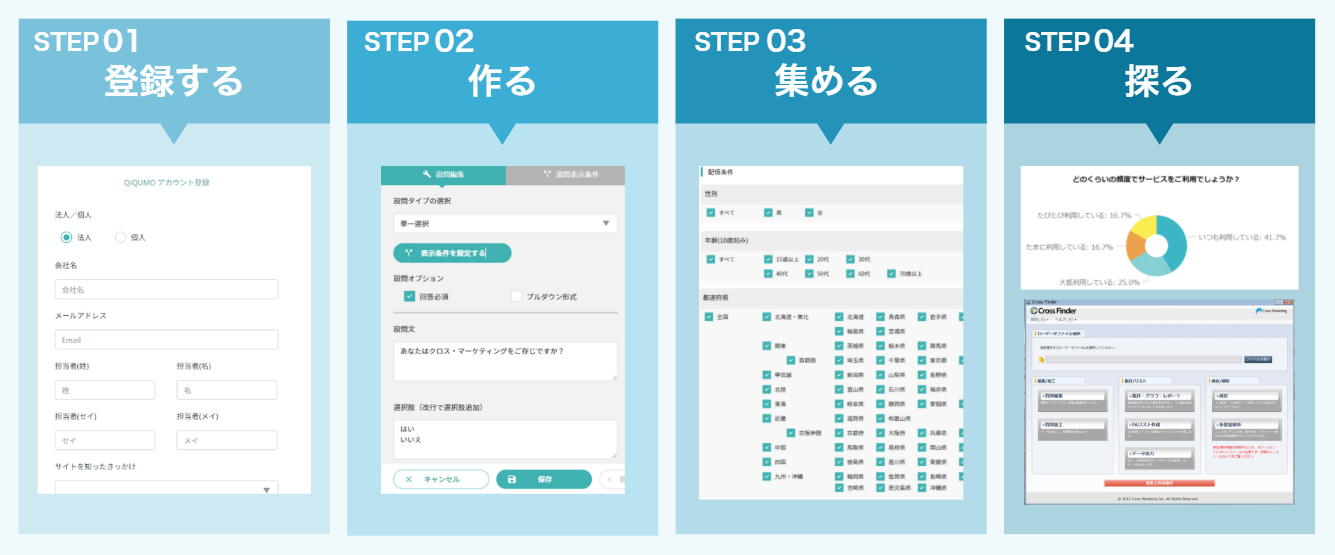This screenshot has height=555, width=1335.
Task: Click the branch icon on 設問表示条件 tab
Action: coord(547,174)
